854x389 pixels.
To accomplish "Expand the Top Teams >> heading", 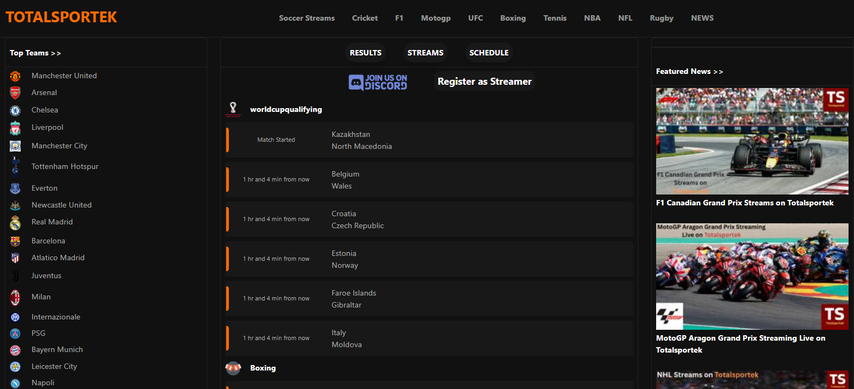I will click(35, 53).
